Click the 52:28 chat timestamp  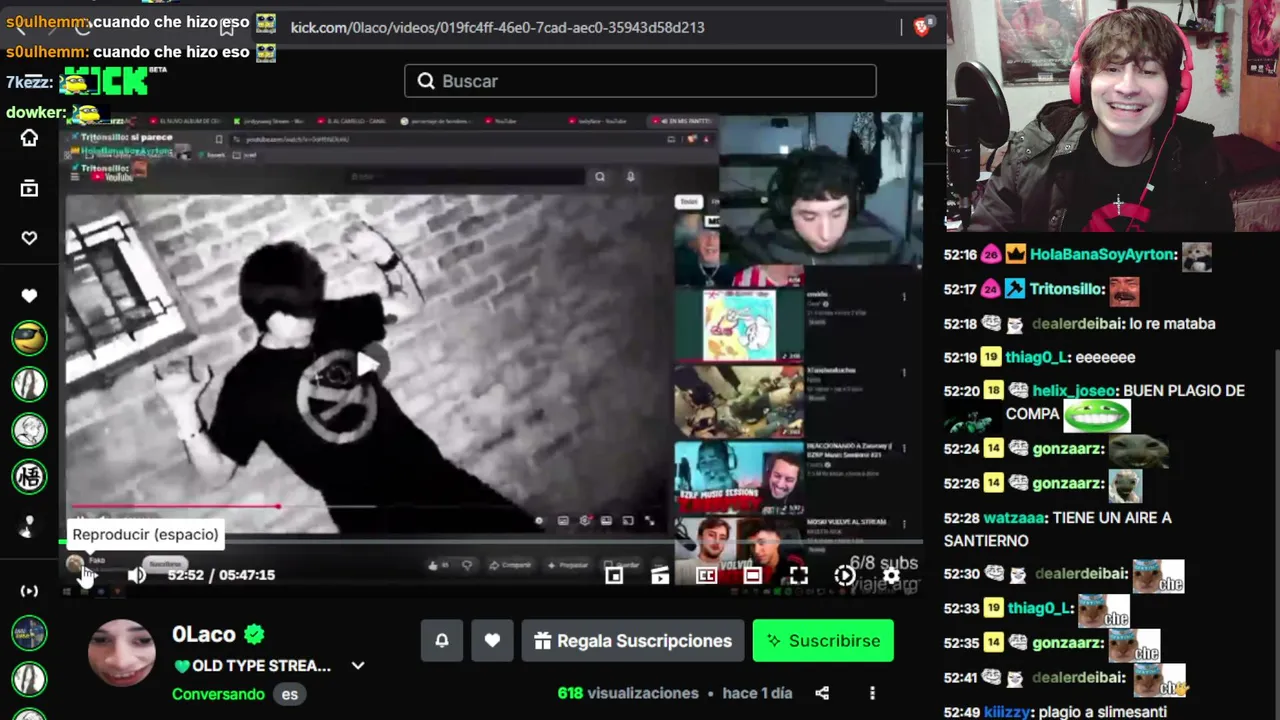pos(960,518)
